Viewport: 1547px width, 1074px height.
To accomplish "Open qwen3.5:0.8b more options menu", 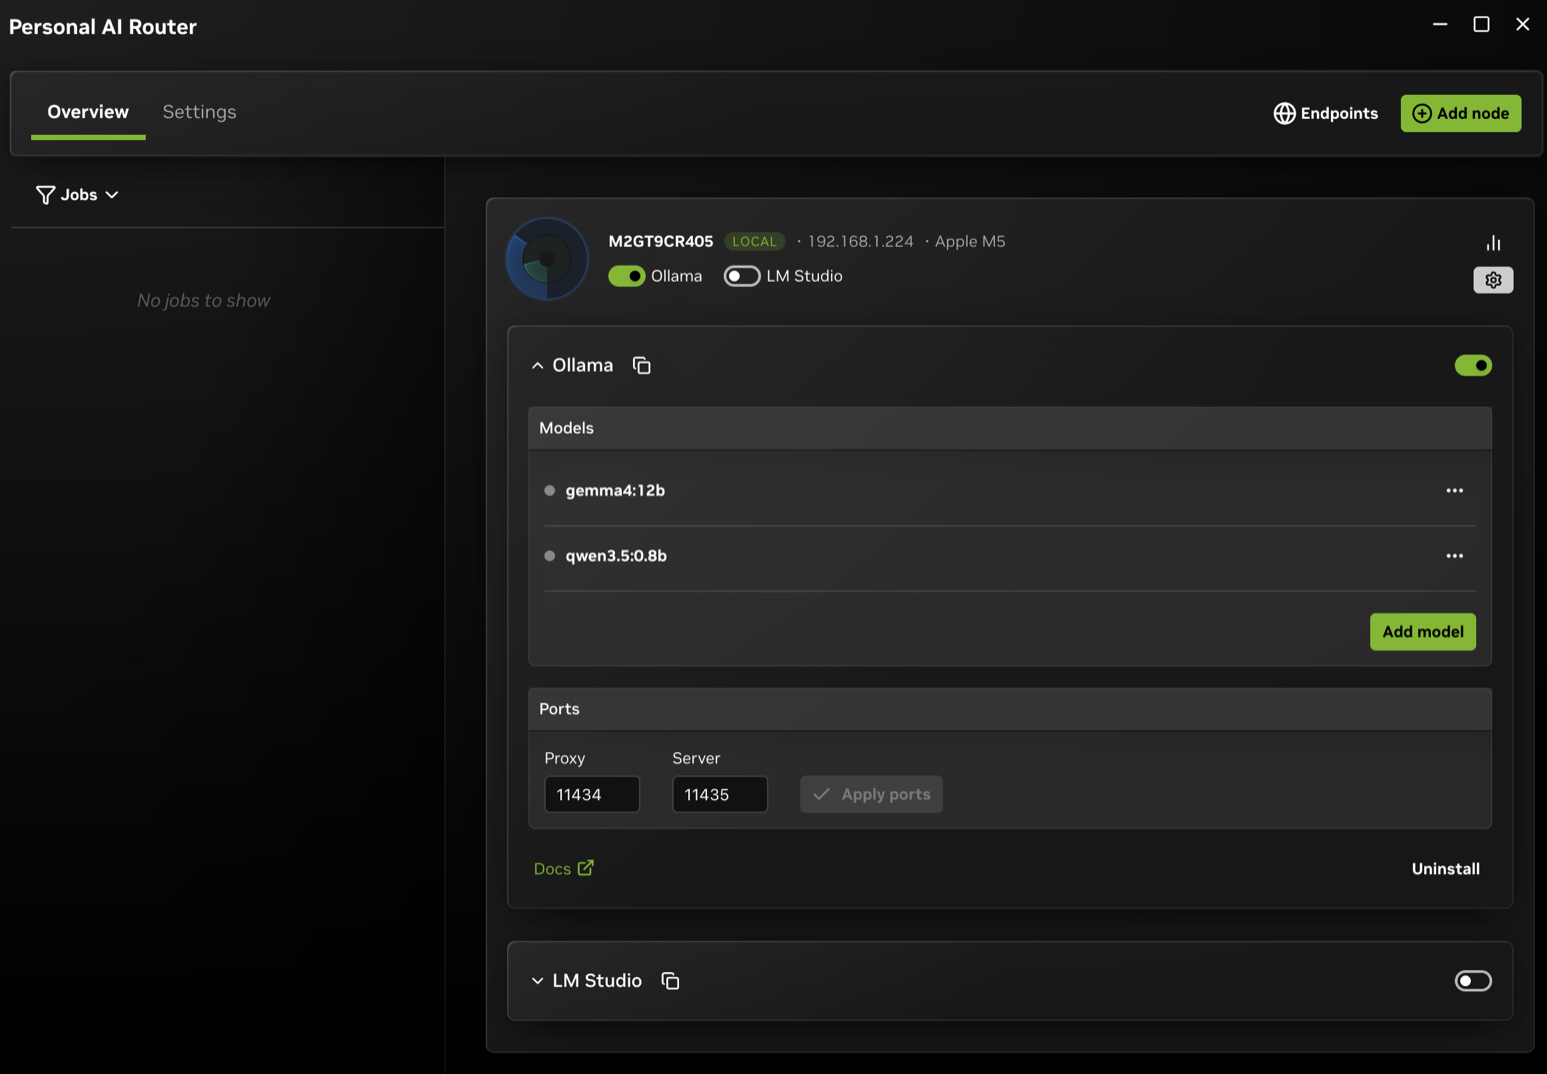I will [1454, 556].
